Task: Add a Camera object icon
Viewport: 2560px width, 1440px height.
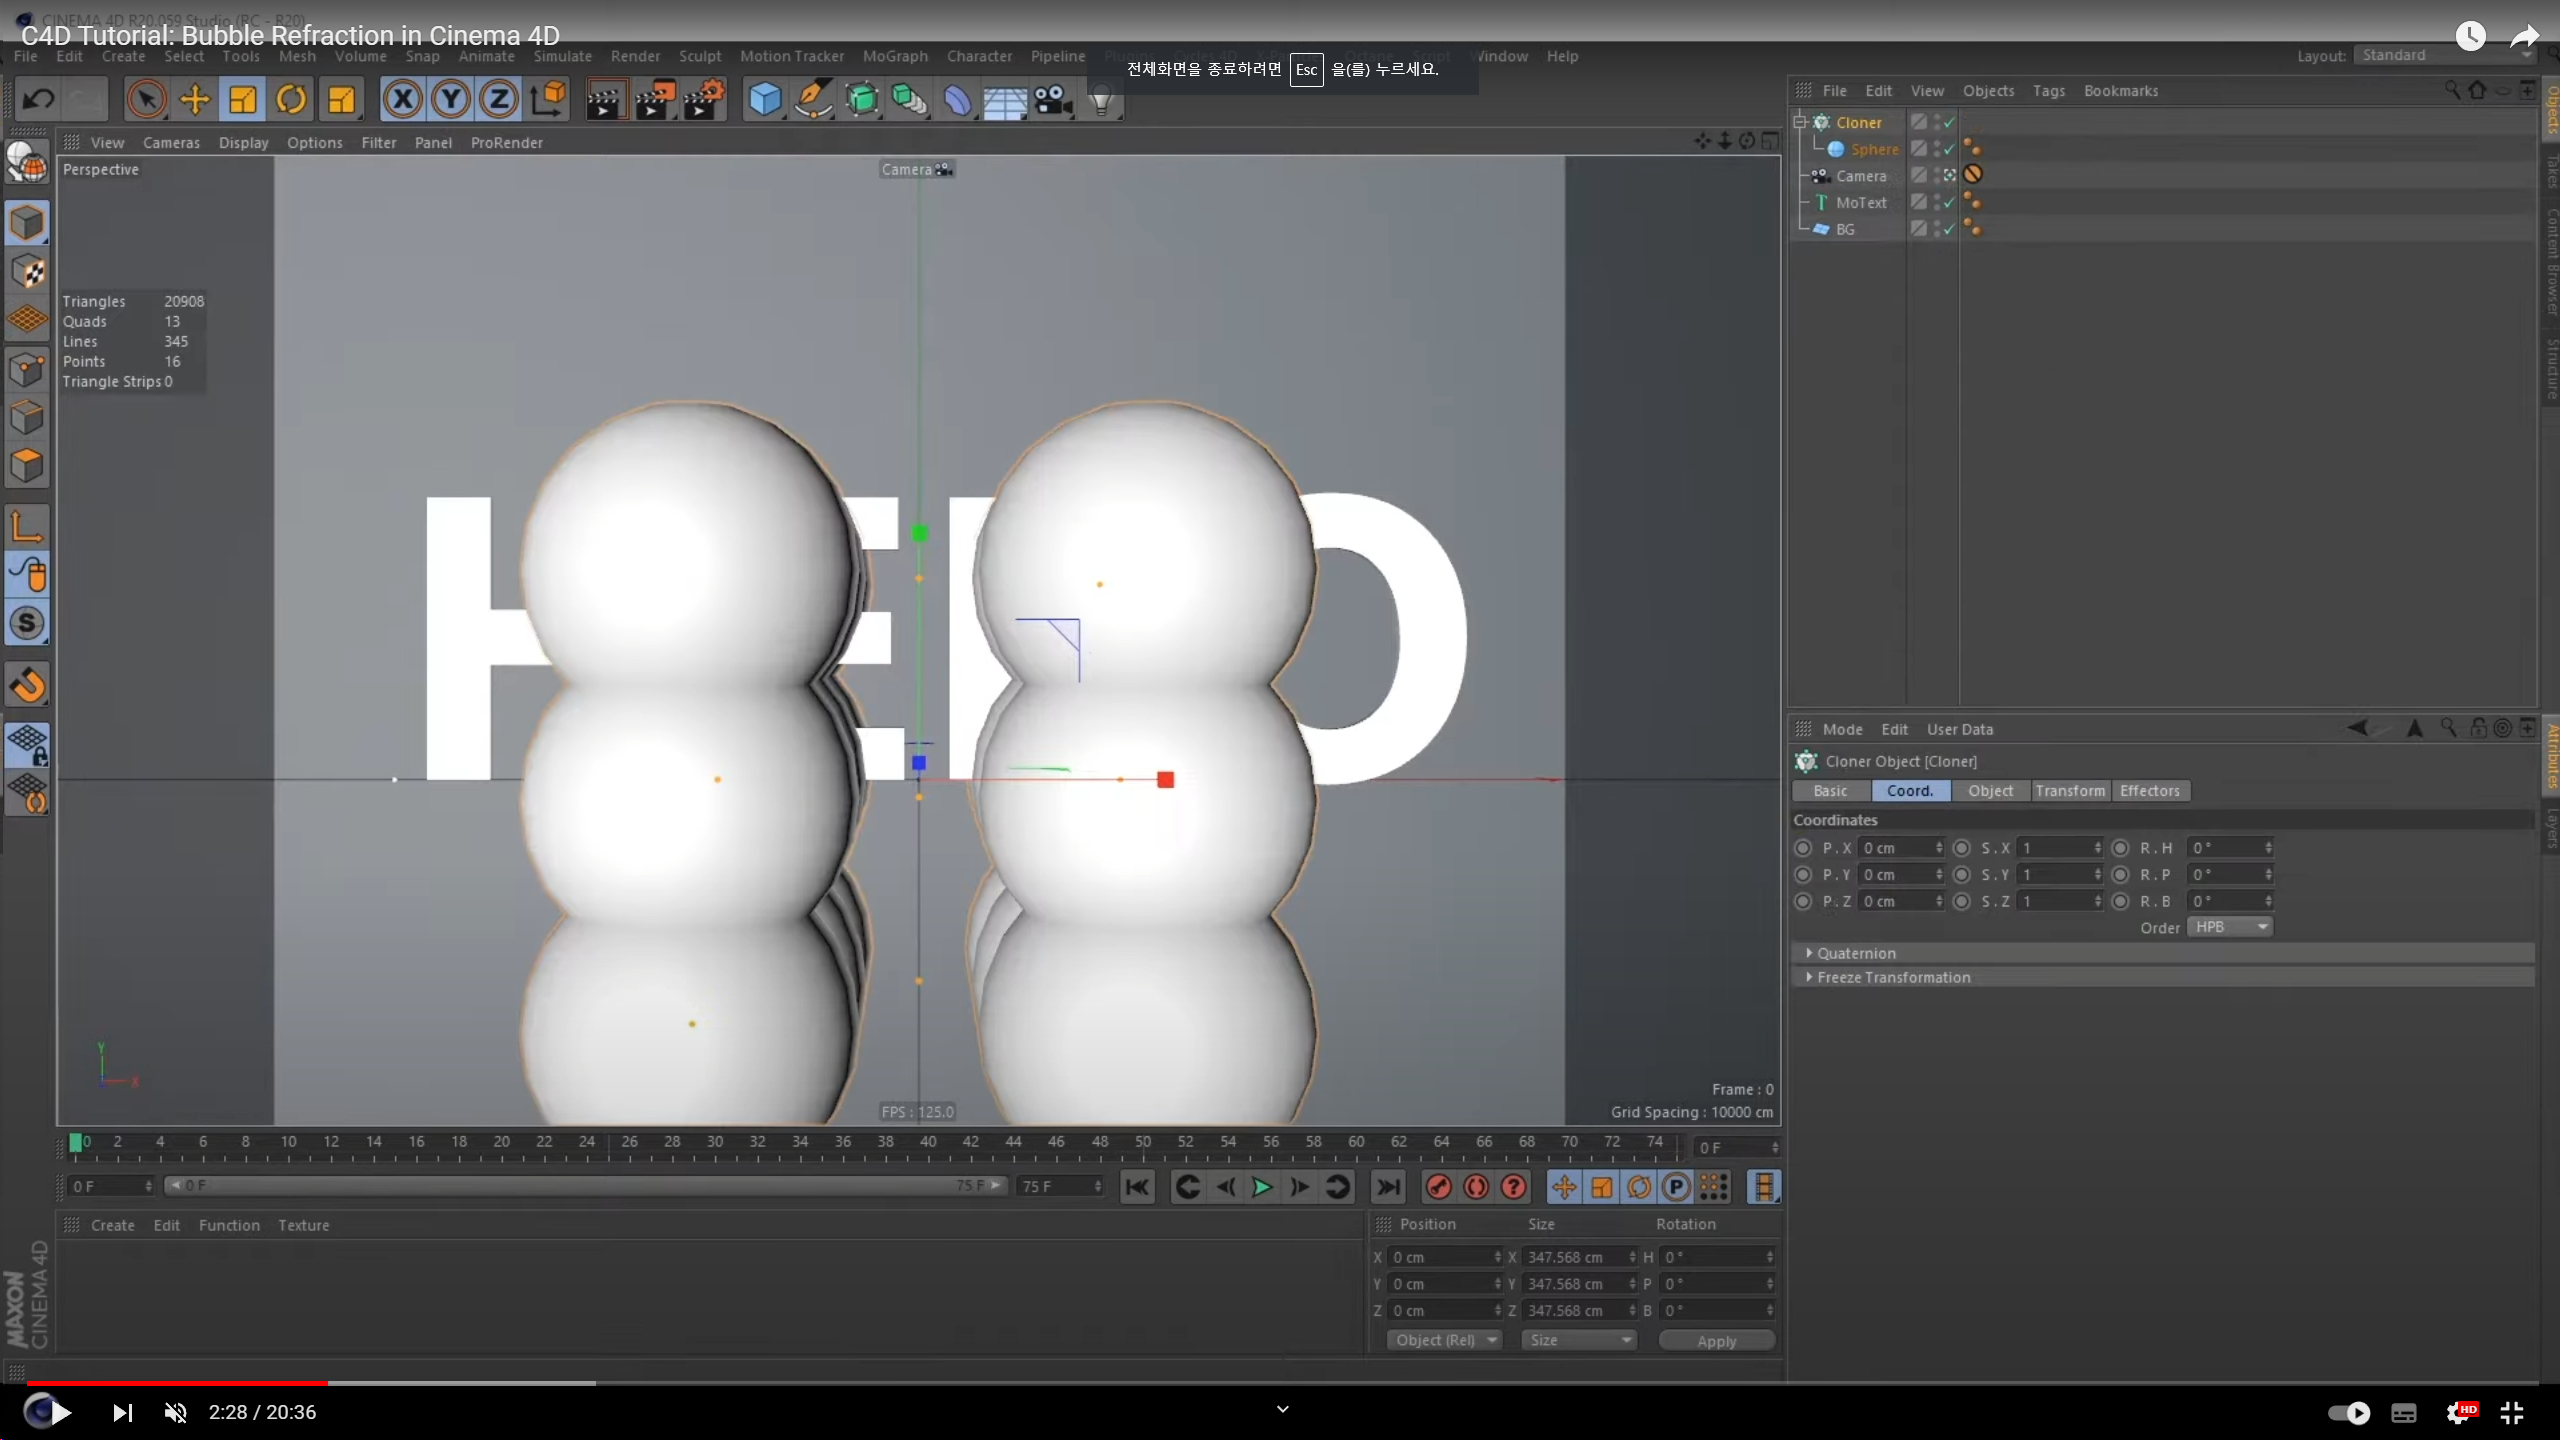Action: click(x=1052, y=100)
